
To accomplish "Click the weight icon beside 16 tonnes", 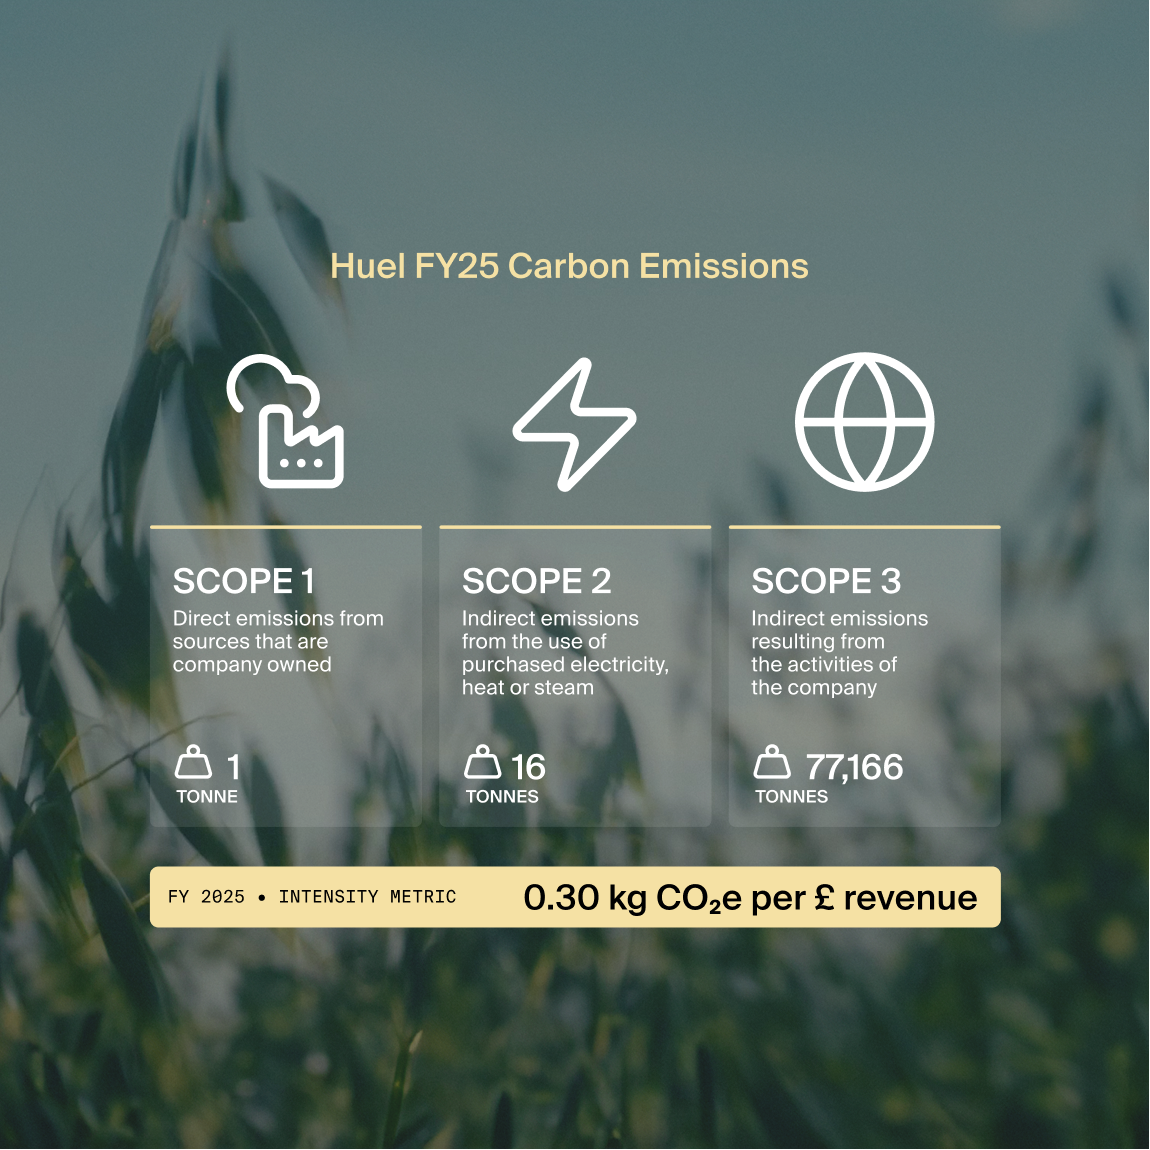I will click(x=483, y=762).
